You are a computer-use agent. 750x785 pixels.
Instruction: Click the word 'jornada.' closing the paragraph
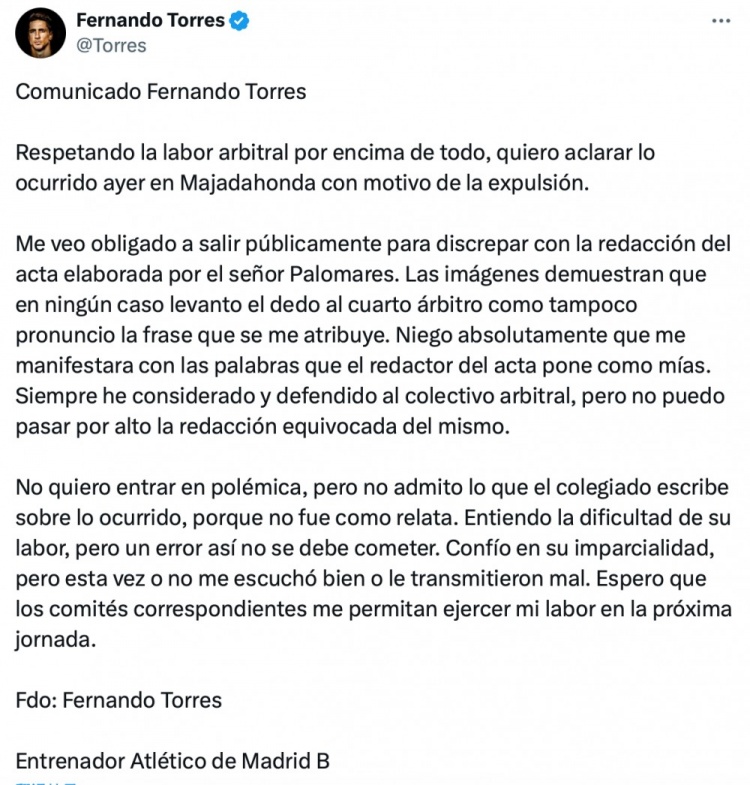coord(56,640)
